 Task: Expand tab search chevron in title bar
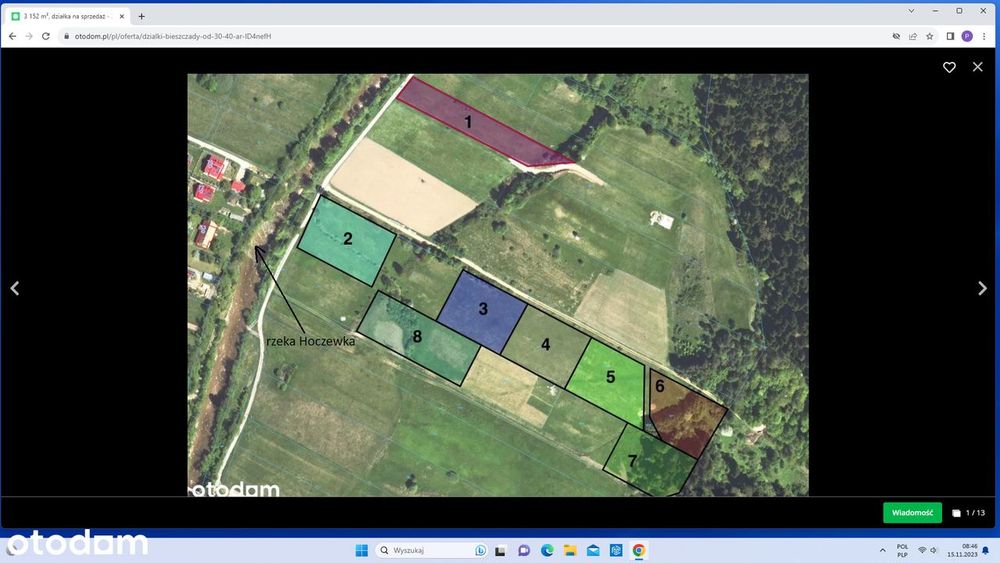(911, 11)
